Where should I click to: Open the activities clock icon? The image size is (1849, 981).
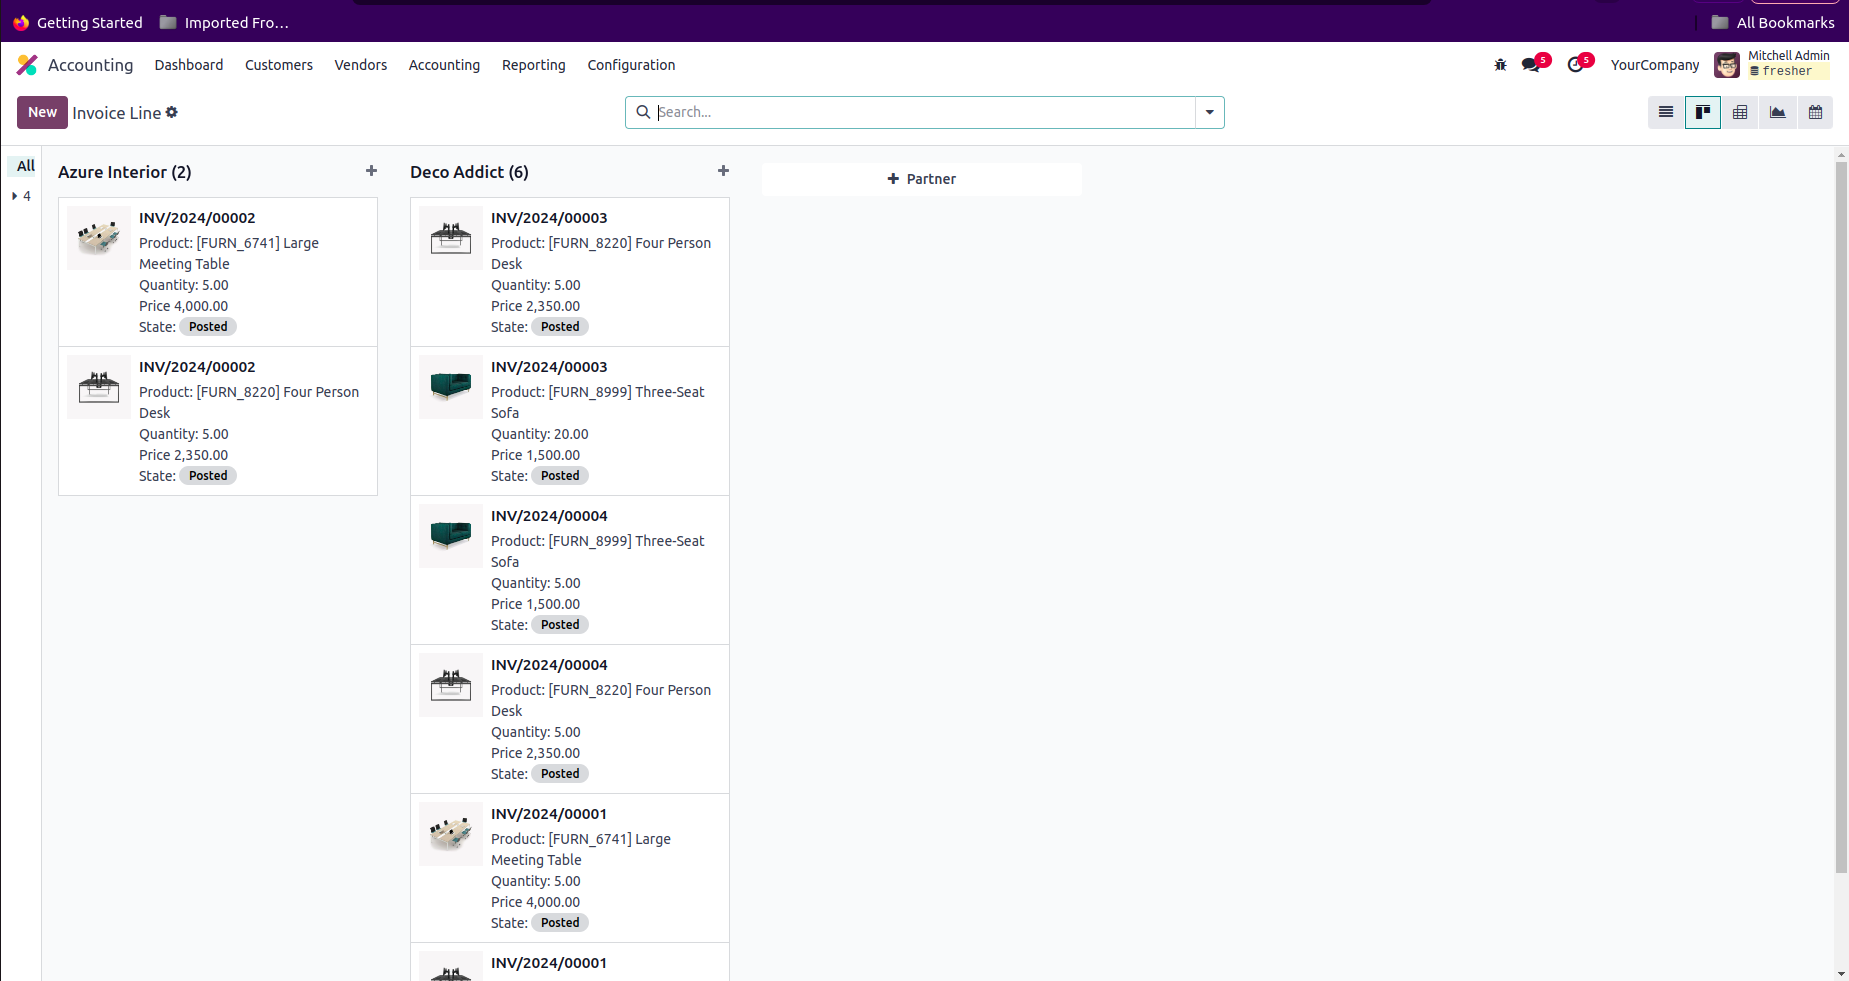[x=1576, y=65]
